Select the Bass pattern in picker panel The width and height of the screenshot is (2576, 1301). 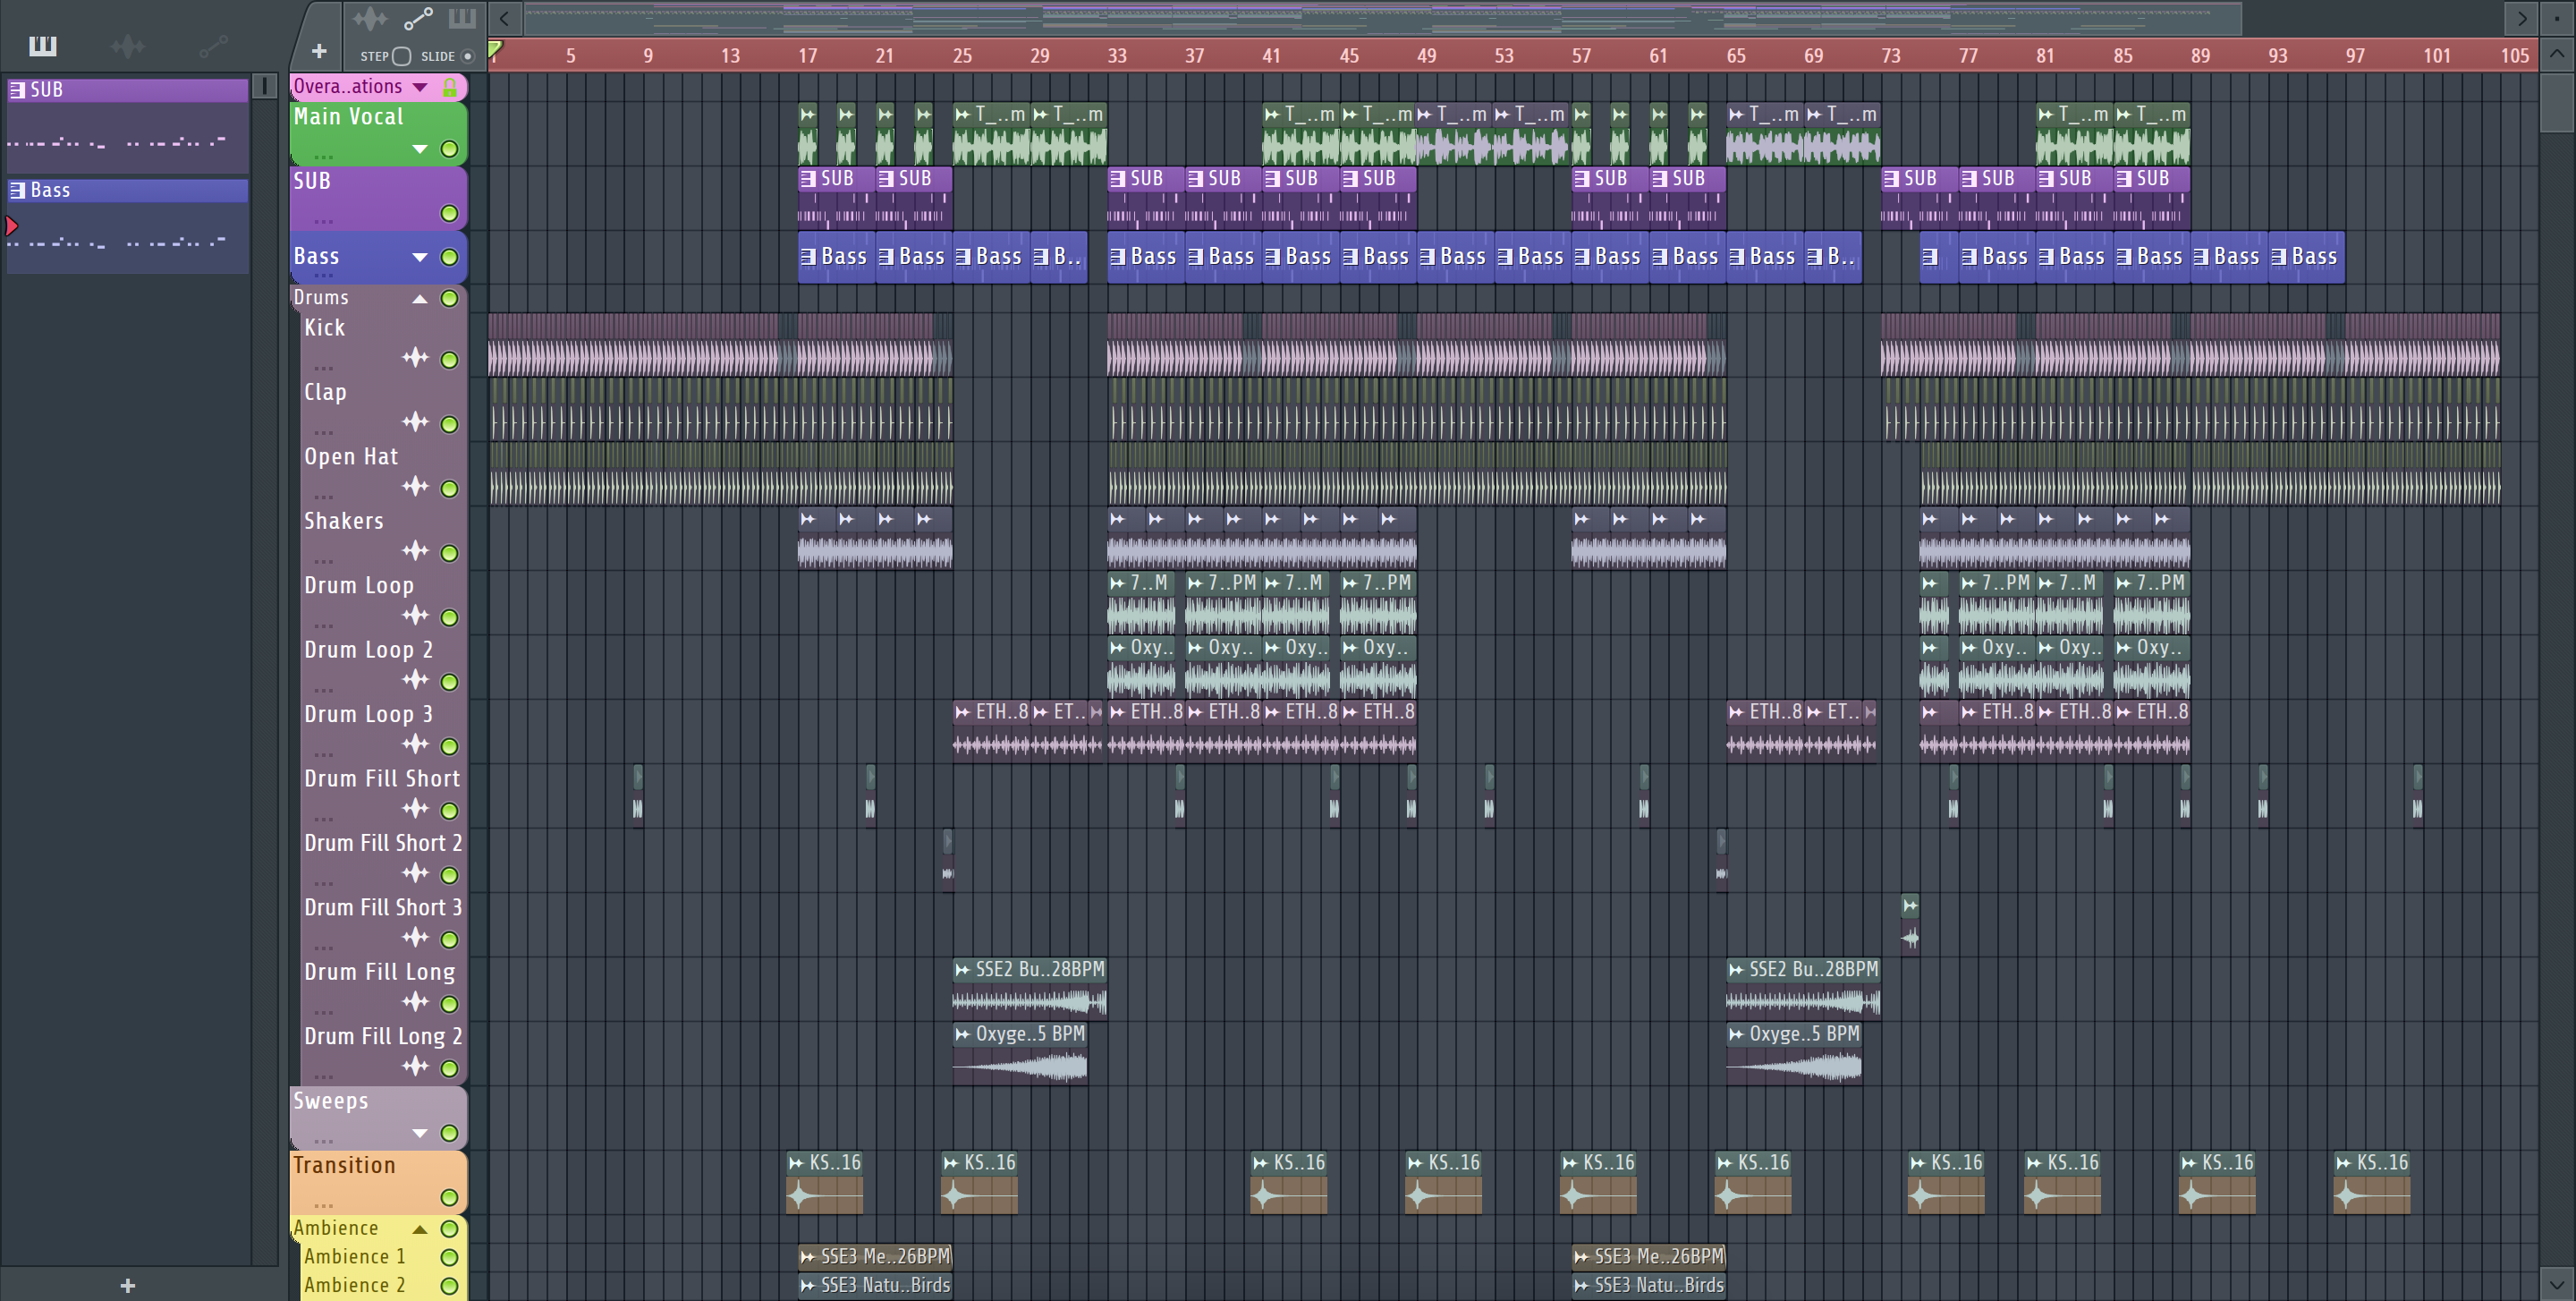click(x=128, y=226)
